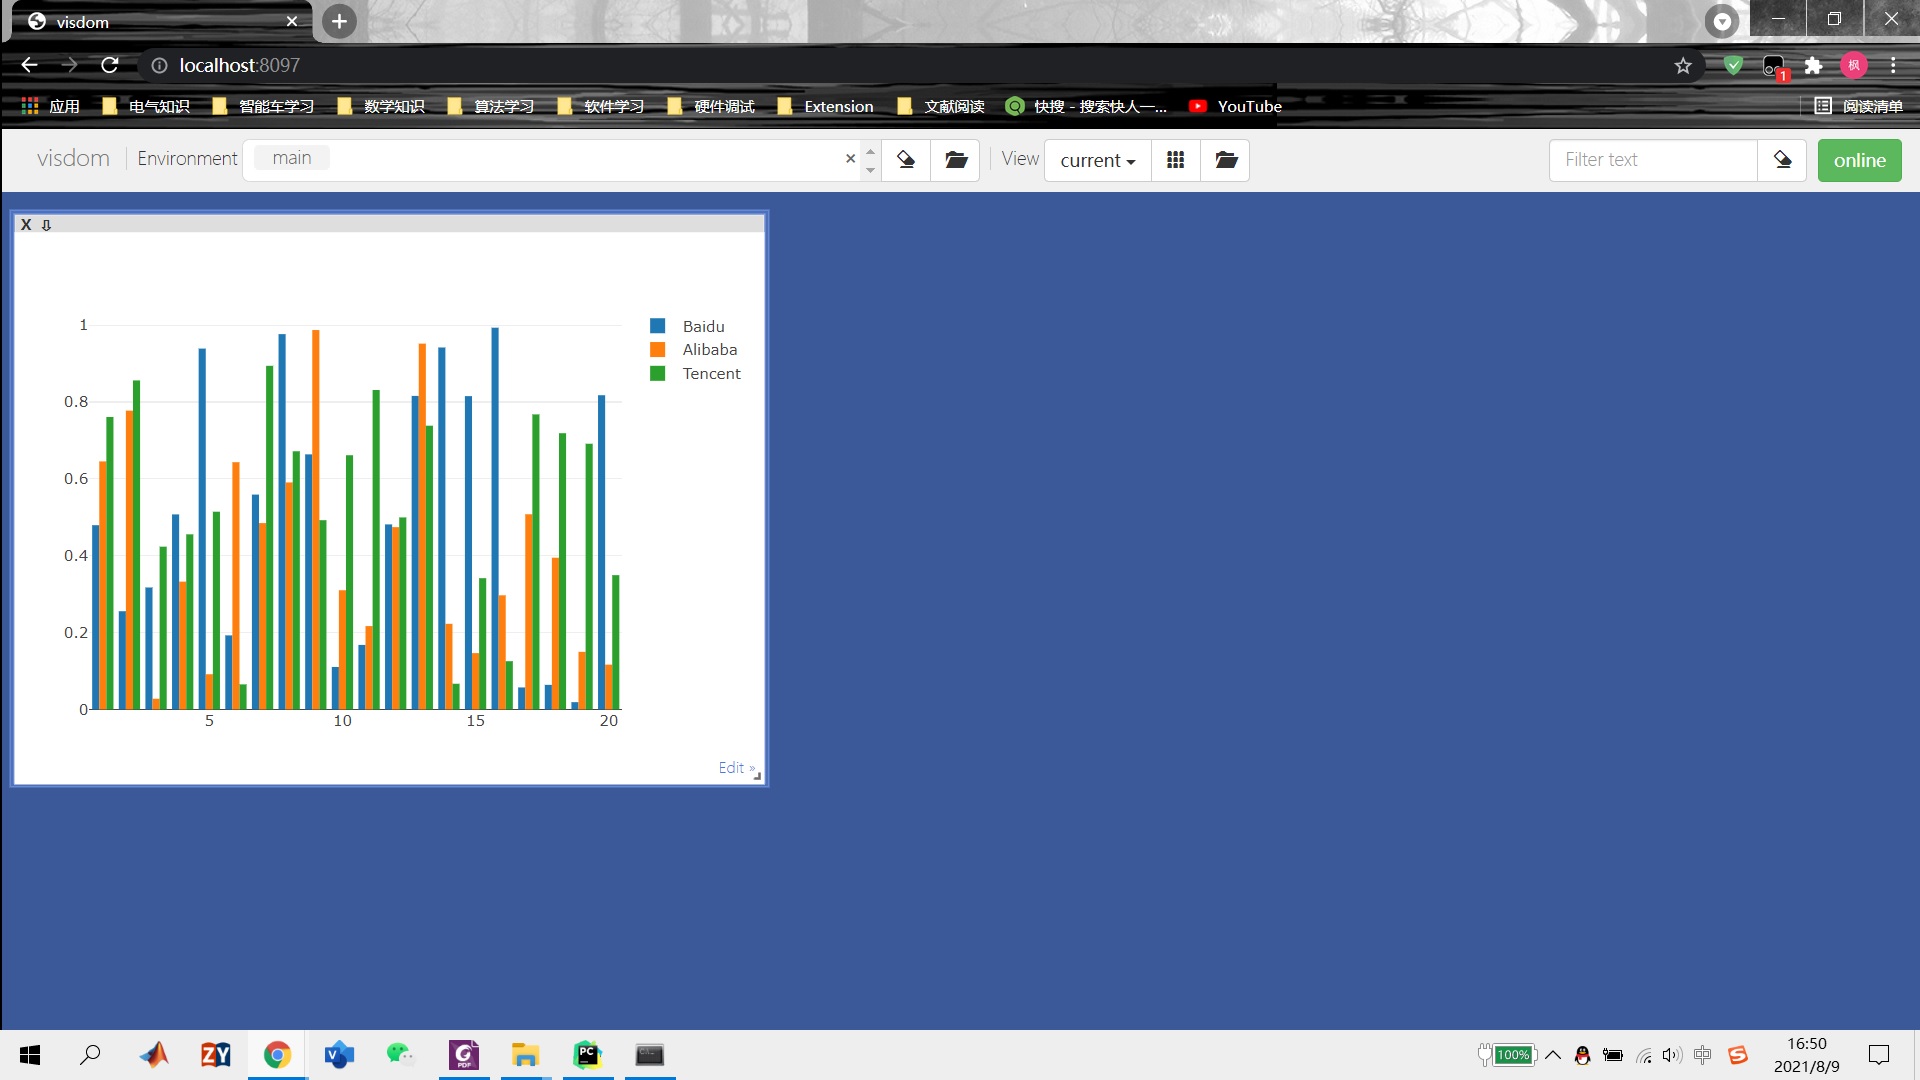Click the Edit link under chart
This screenshot has height=1080, width=1920.
click(733, 768)
